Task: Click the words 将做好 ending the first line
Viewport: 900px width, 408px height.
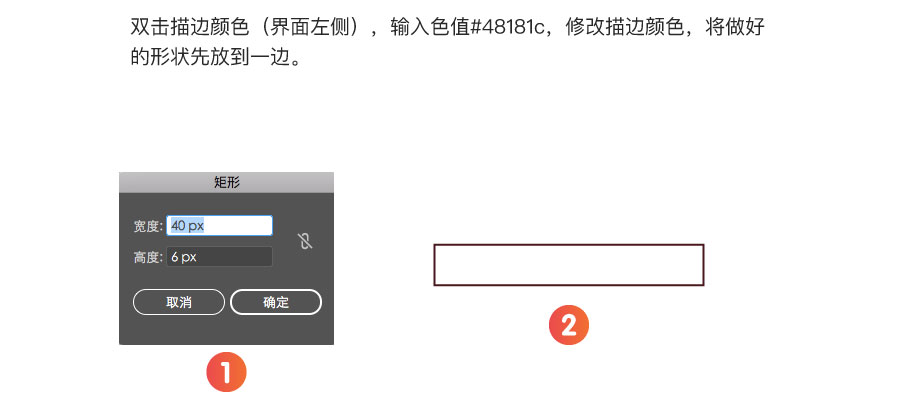Action: [735, 28]
